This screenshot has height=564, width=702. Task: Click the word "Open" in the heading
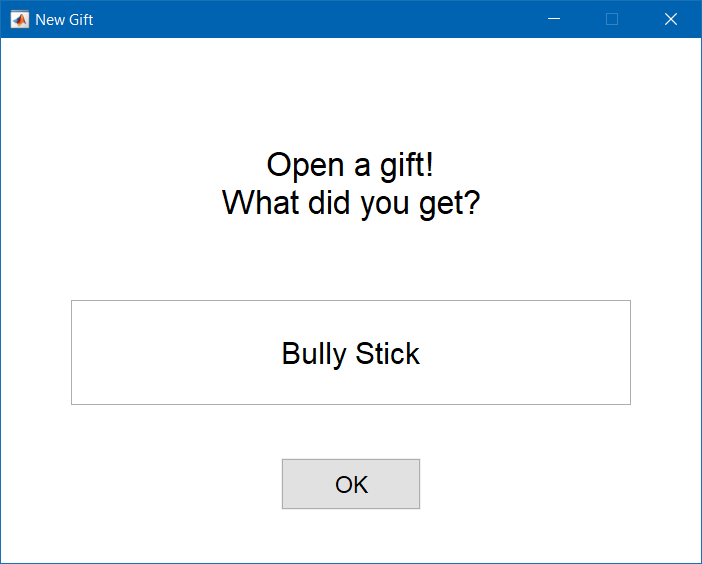click(x=300, y=164)
